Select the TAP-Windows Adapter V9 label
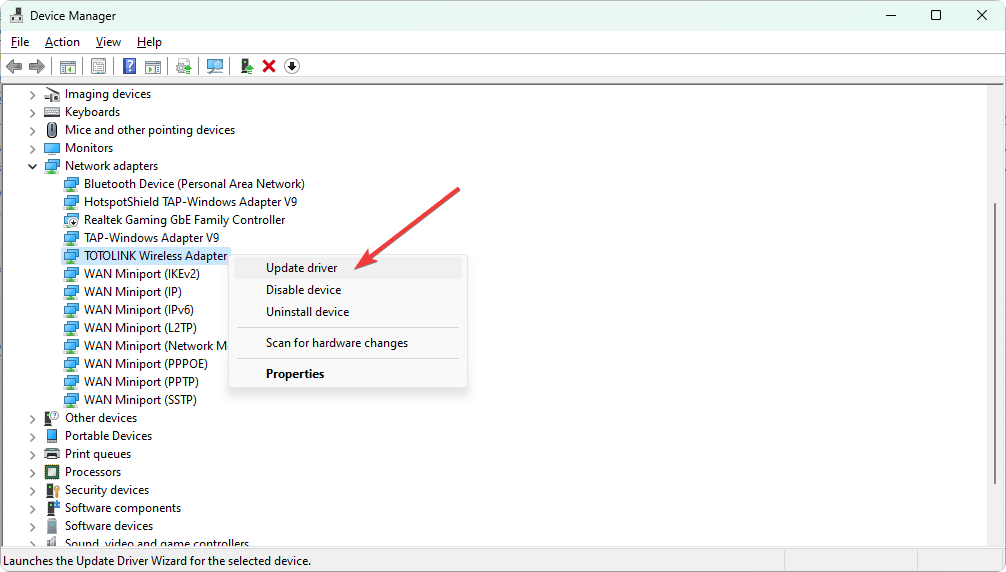 151,238
